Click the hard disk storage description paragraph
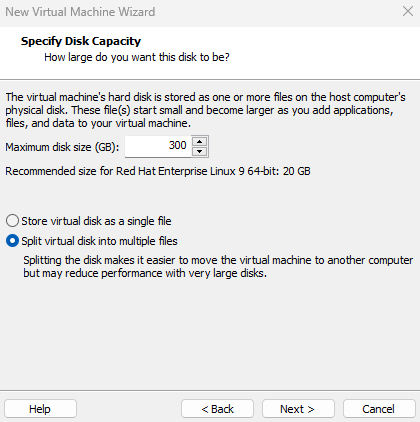Image resolution: width=420 pixels, height=422 pixels. (205, 110)
